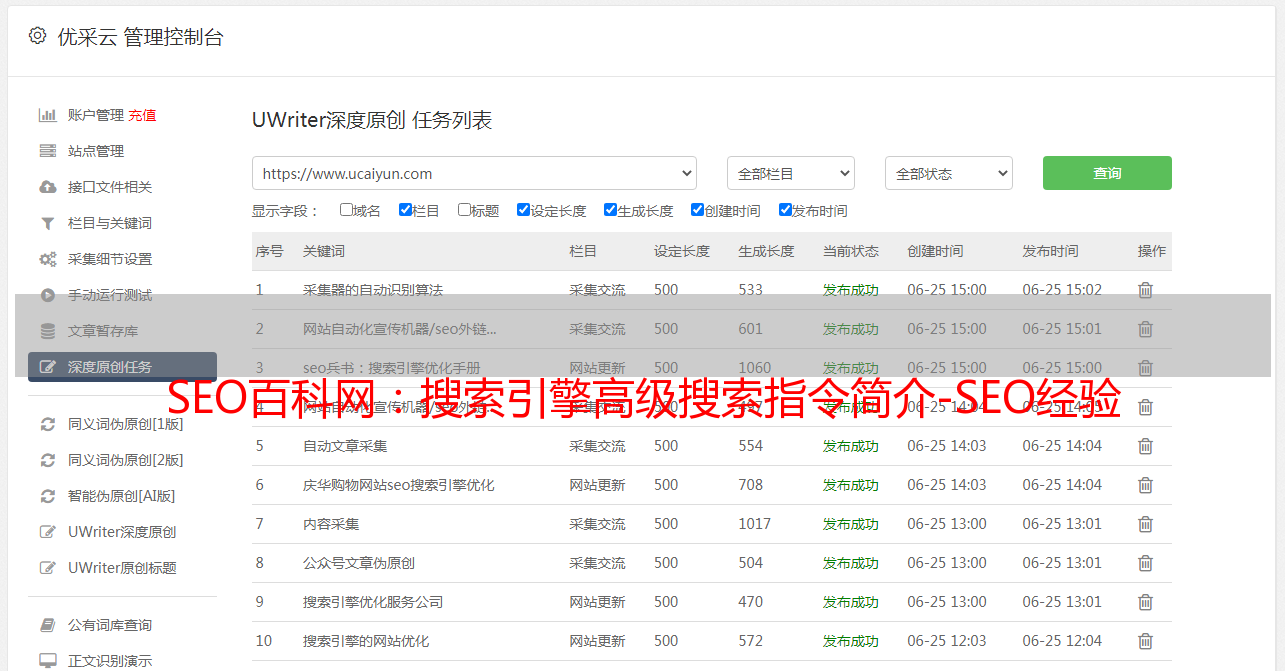Click 网站更新 in the 搜索引擎优化服务公司 row
Viewport: 1285px width, 671px height.
tap(597, 602)
